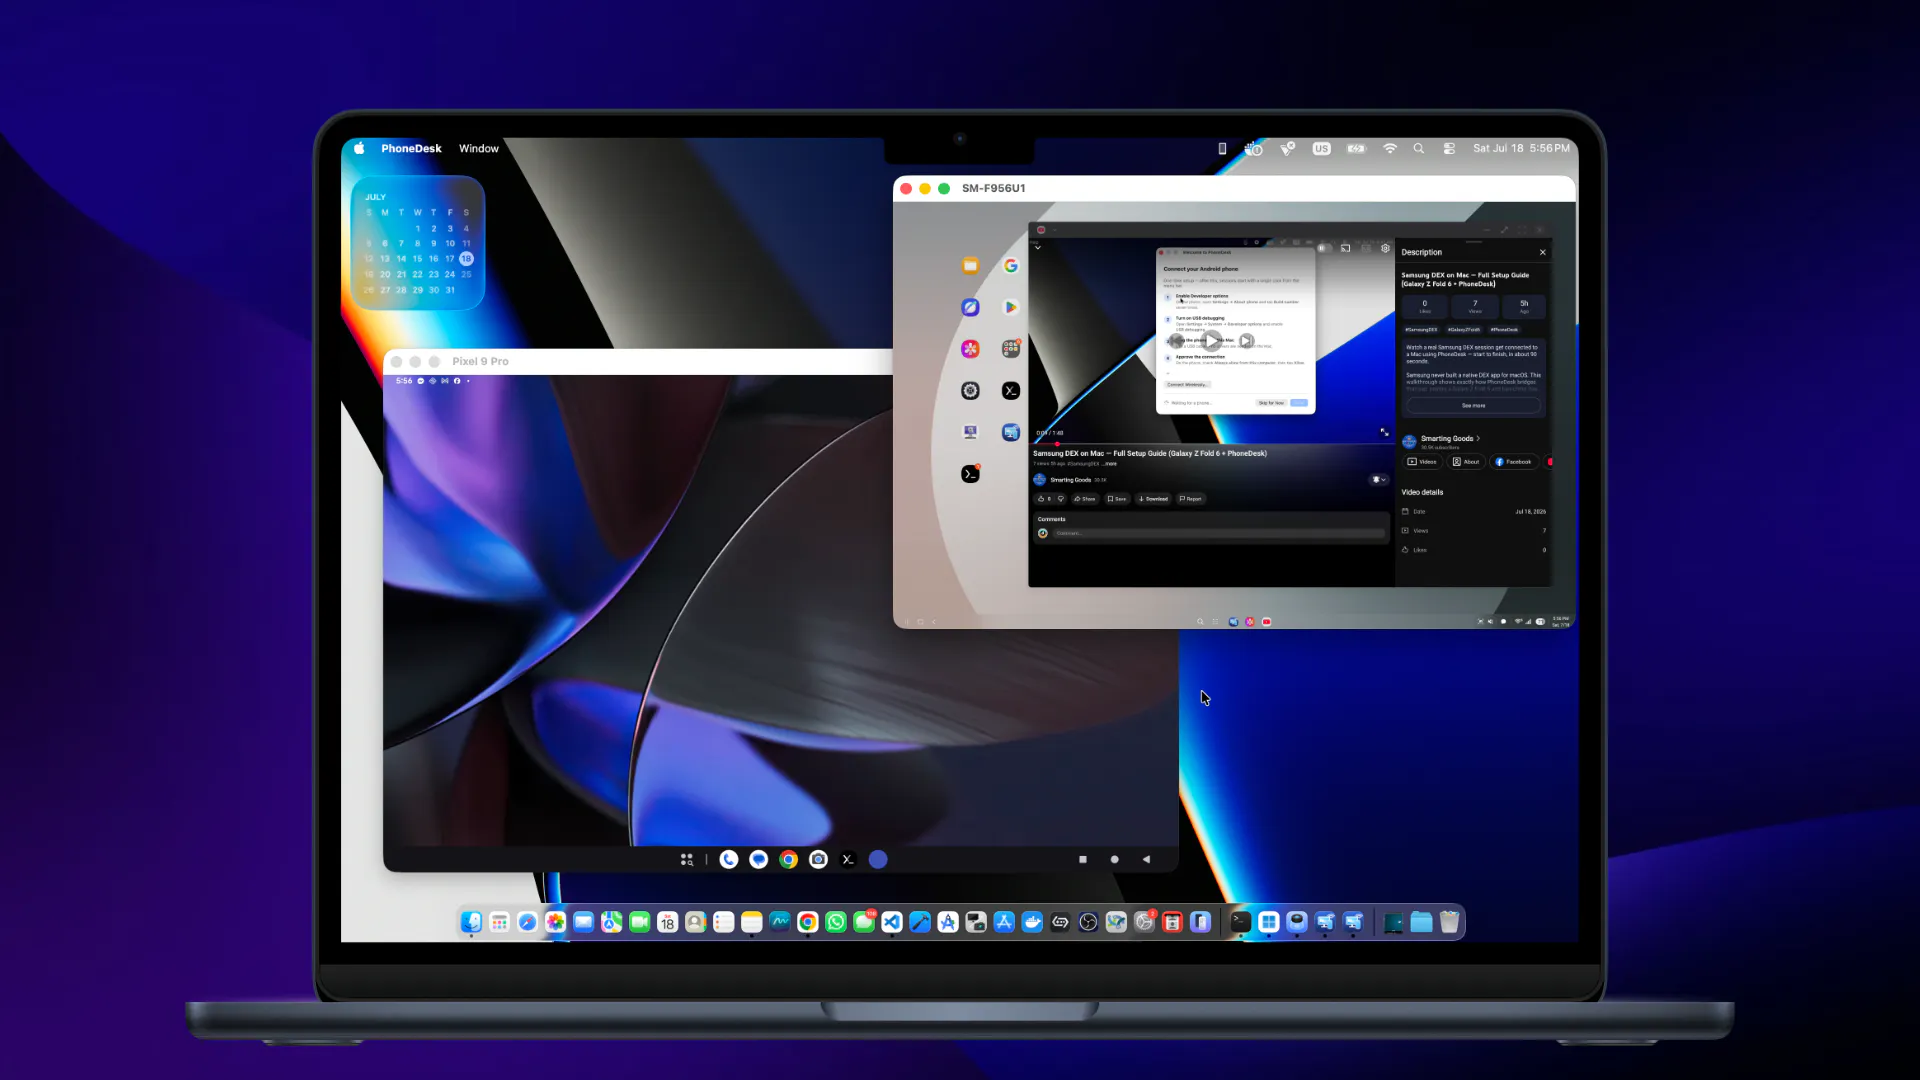Open the Samsung Gallery flower icon on the DeX desktop

click(970, 349)
